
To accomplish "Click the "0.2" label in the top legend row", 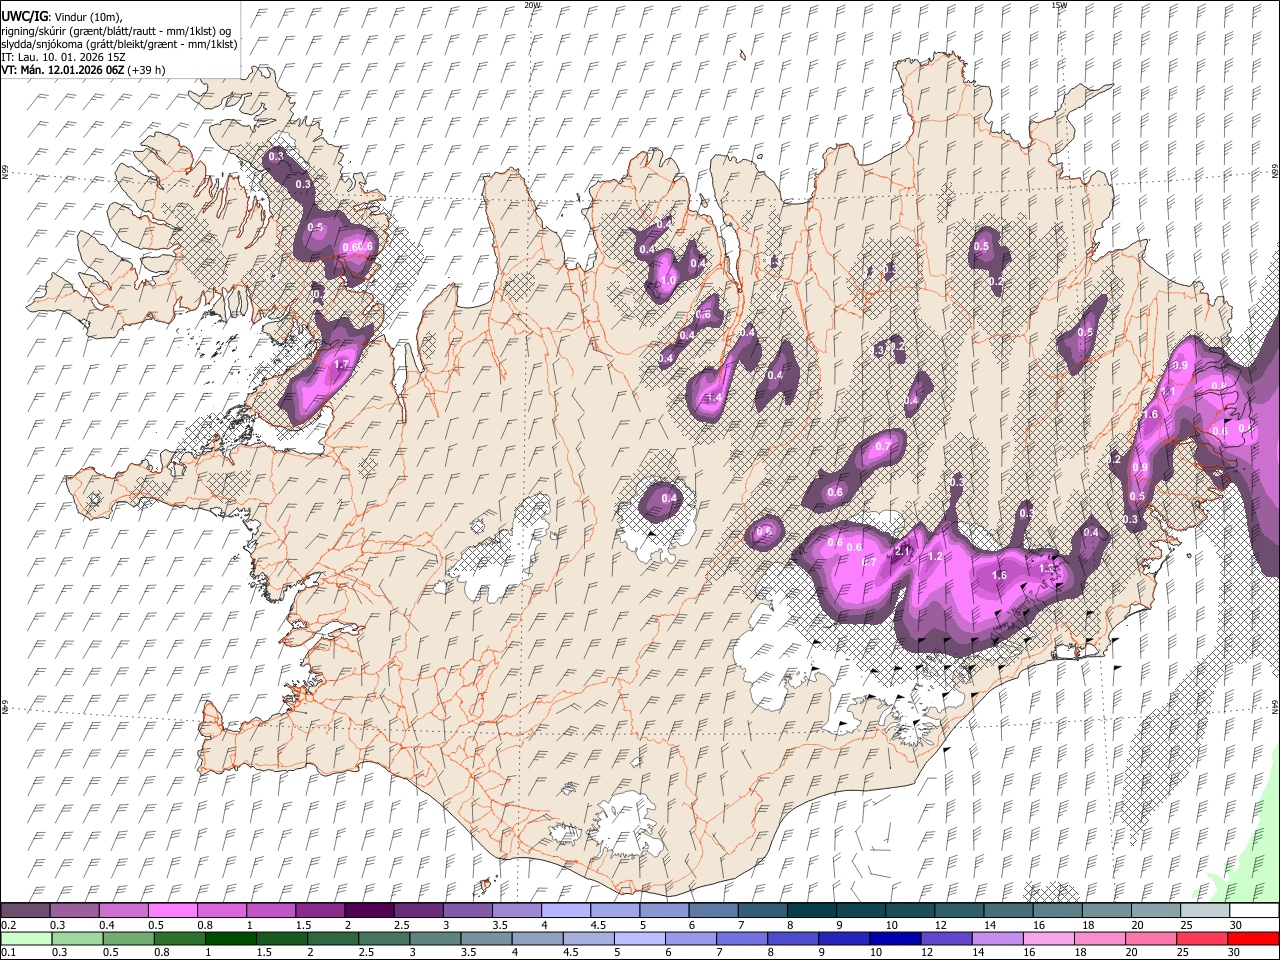I will (8, 925).
